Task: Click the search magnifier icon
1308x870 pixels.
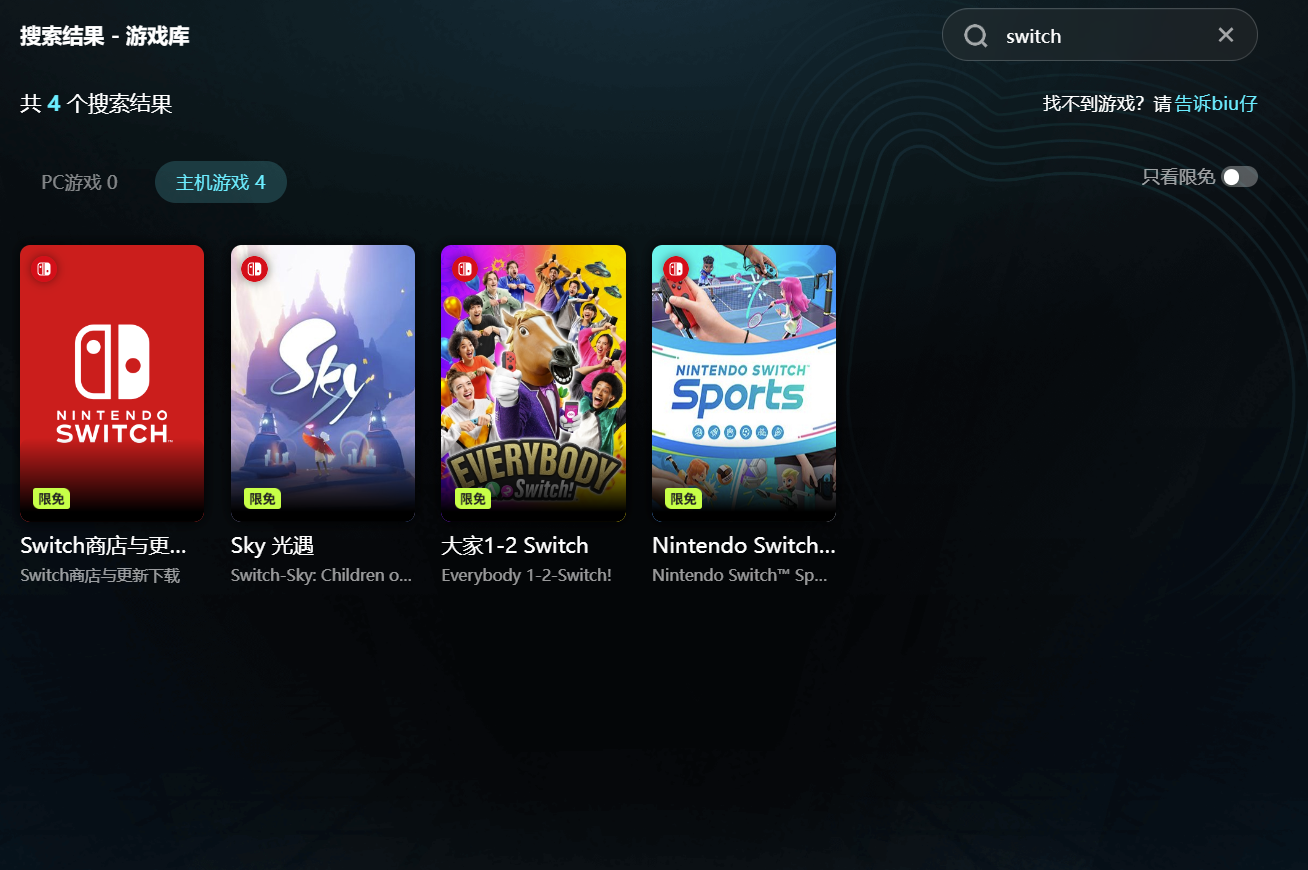Action: tap(976, 36)
